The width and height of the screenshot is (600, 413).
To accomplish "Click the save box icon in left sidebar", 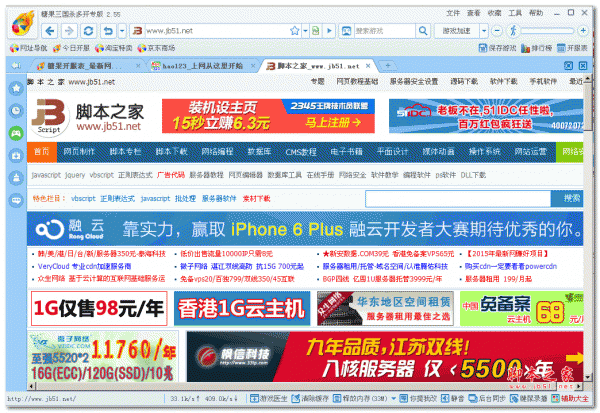I will [16, 155].
